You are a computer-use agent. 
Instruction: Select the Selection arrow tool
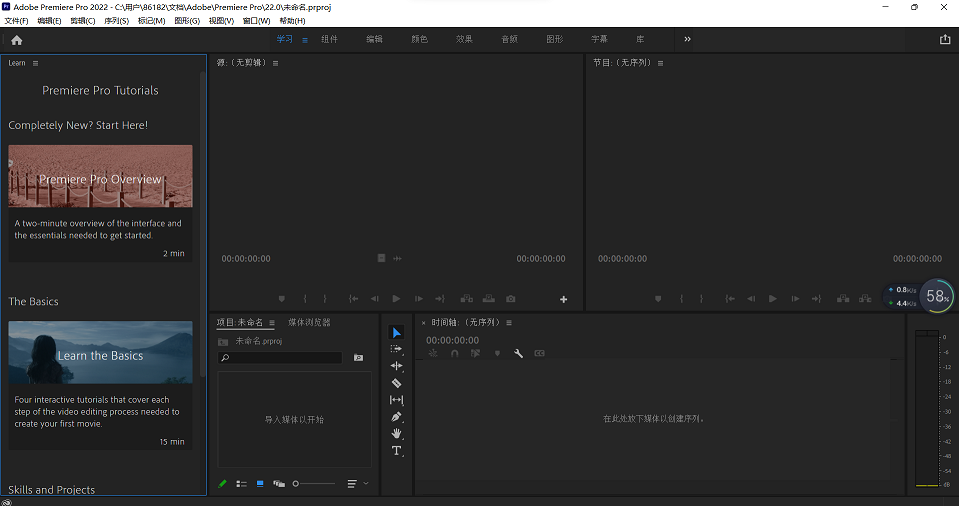tap(396, 332)
